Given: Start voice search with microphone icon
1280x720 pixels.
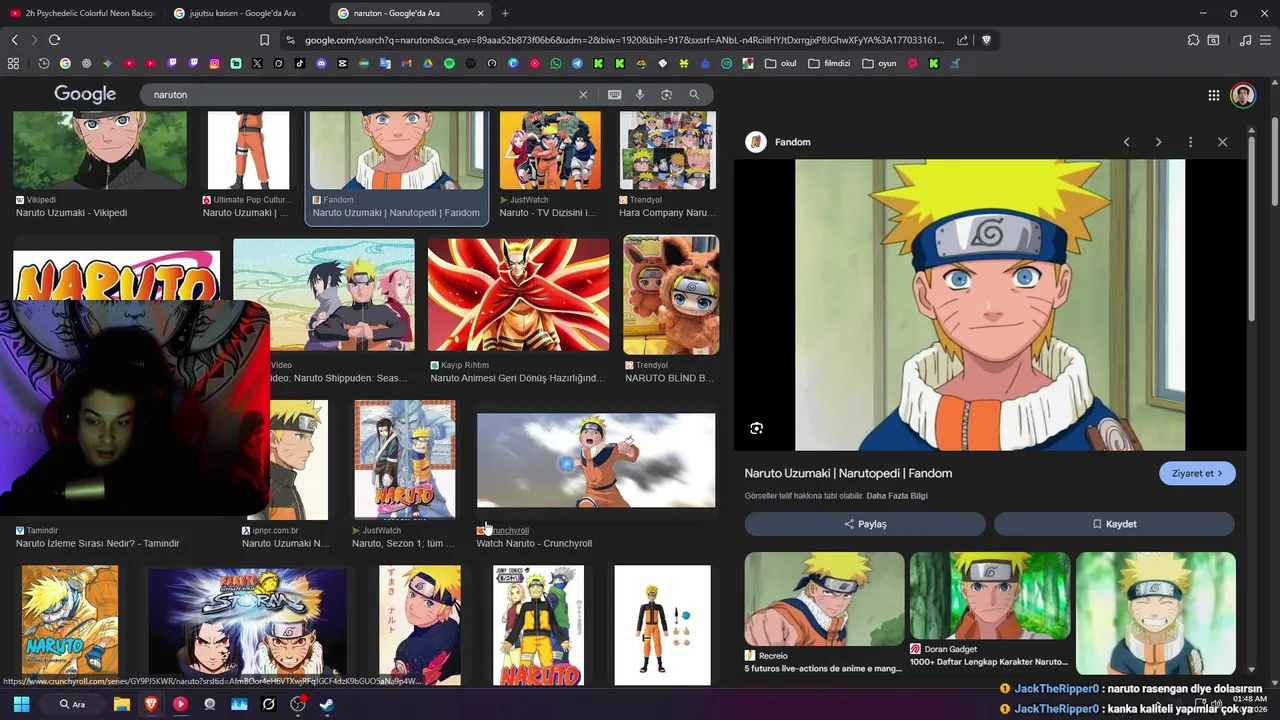Looking at the screenshot, I should click(x=640, y=94).
